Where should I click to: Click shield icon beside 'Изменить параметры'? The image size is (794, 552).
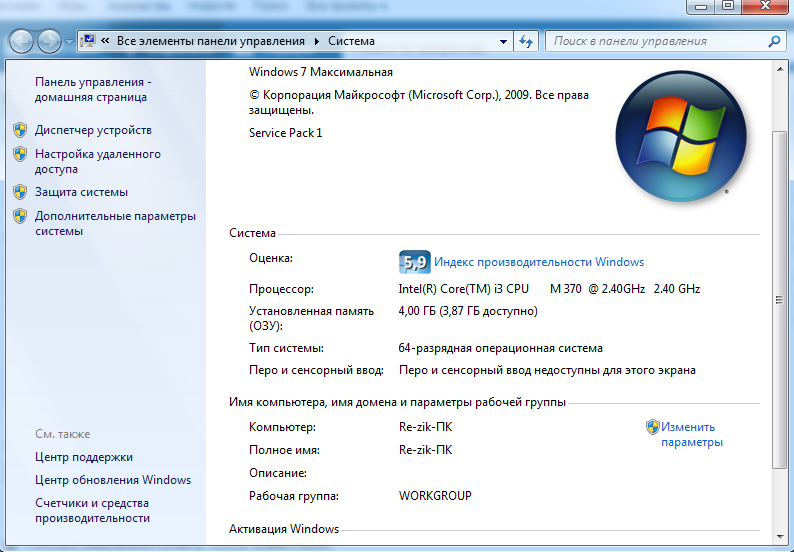pyautogui.click(x=652, y=427)
